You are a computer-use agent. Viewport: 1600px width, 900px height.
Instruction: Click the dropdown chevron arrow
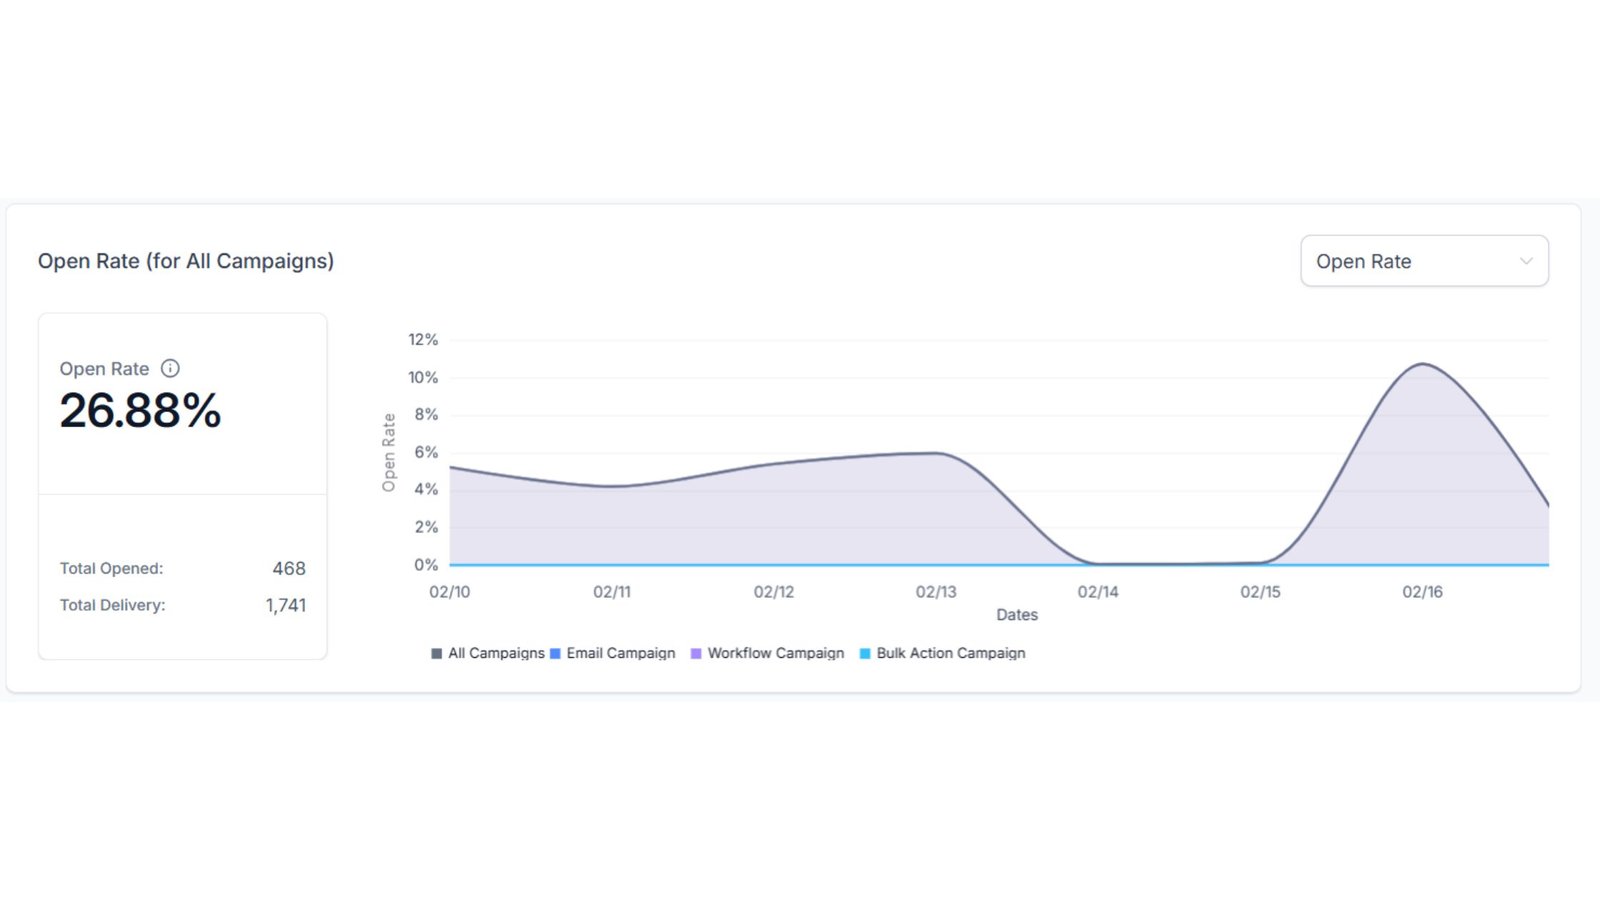(1526, 261)
